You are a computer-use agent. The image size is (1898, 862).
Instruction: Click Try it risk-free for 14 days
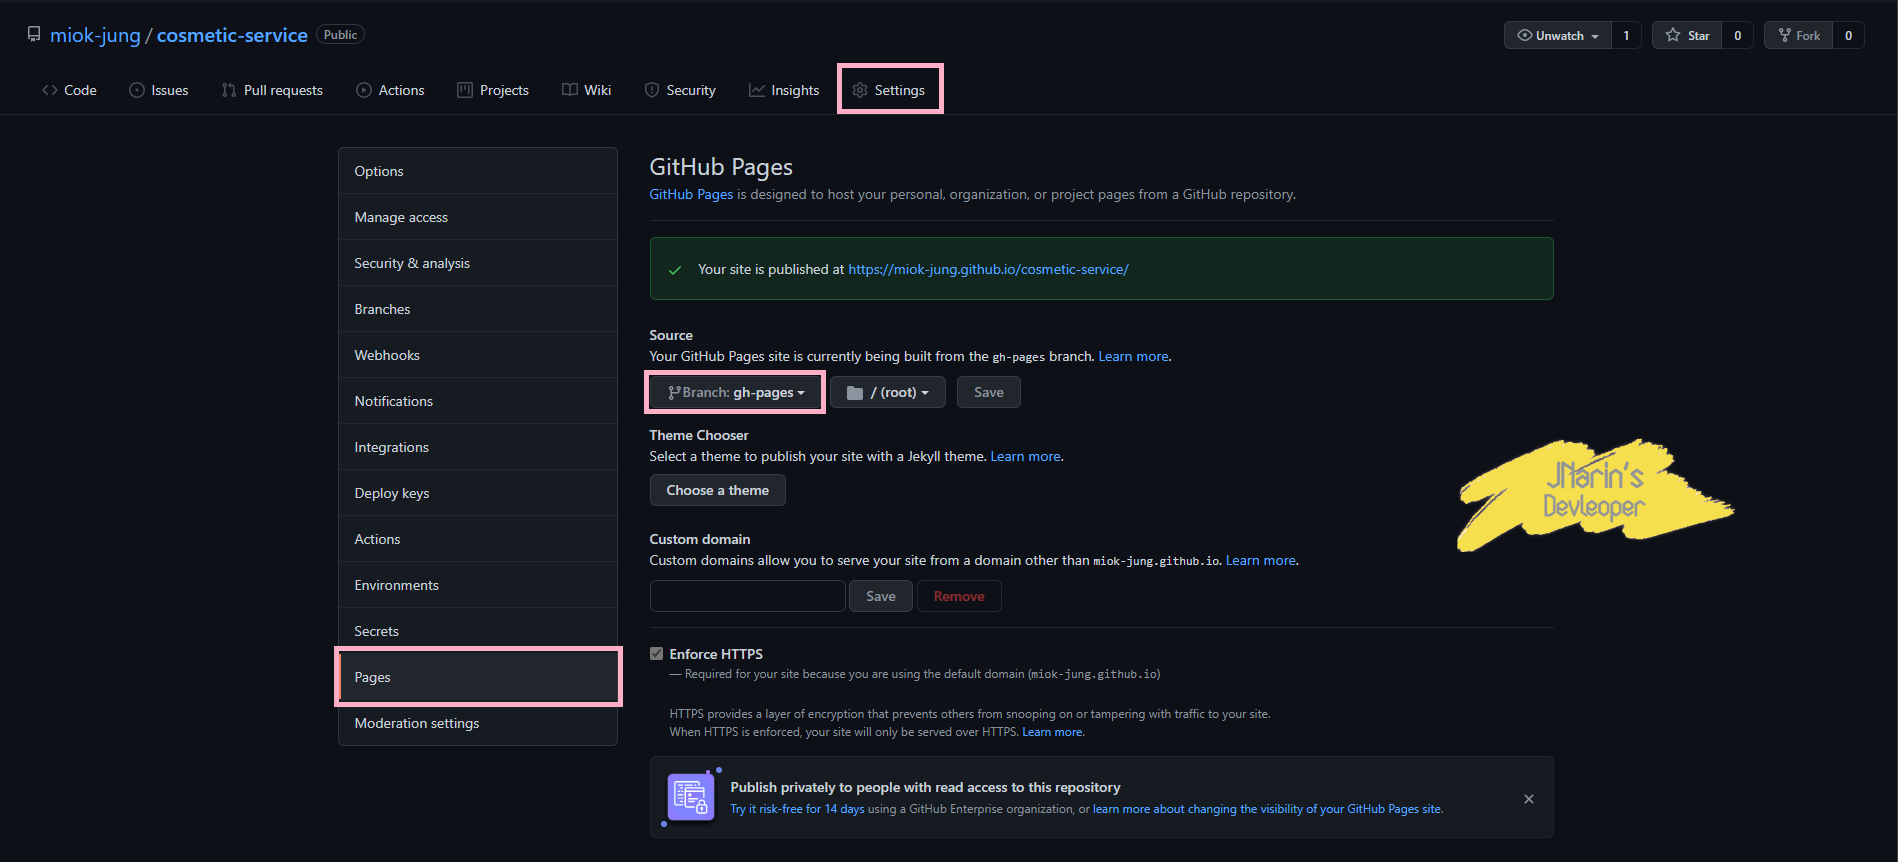(797, 809)
